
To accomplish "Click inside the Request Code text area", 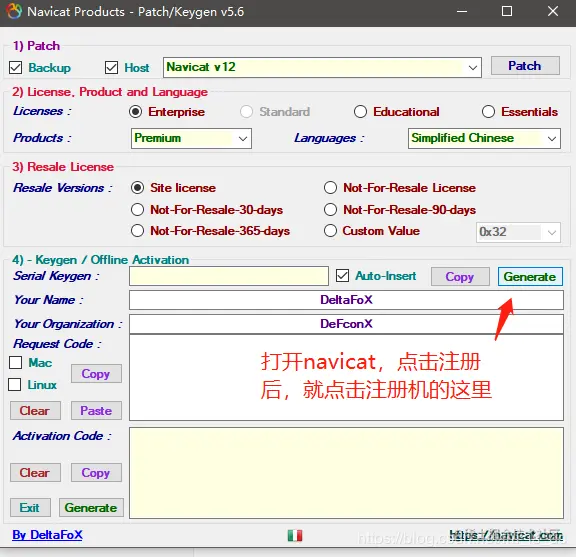I will click(346, 377).
